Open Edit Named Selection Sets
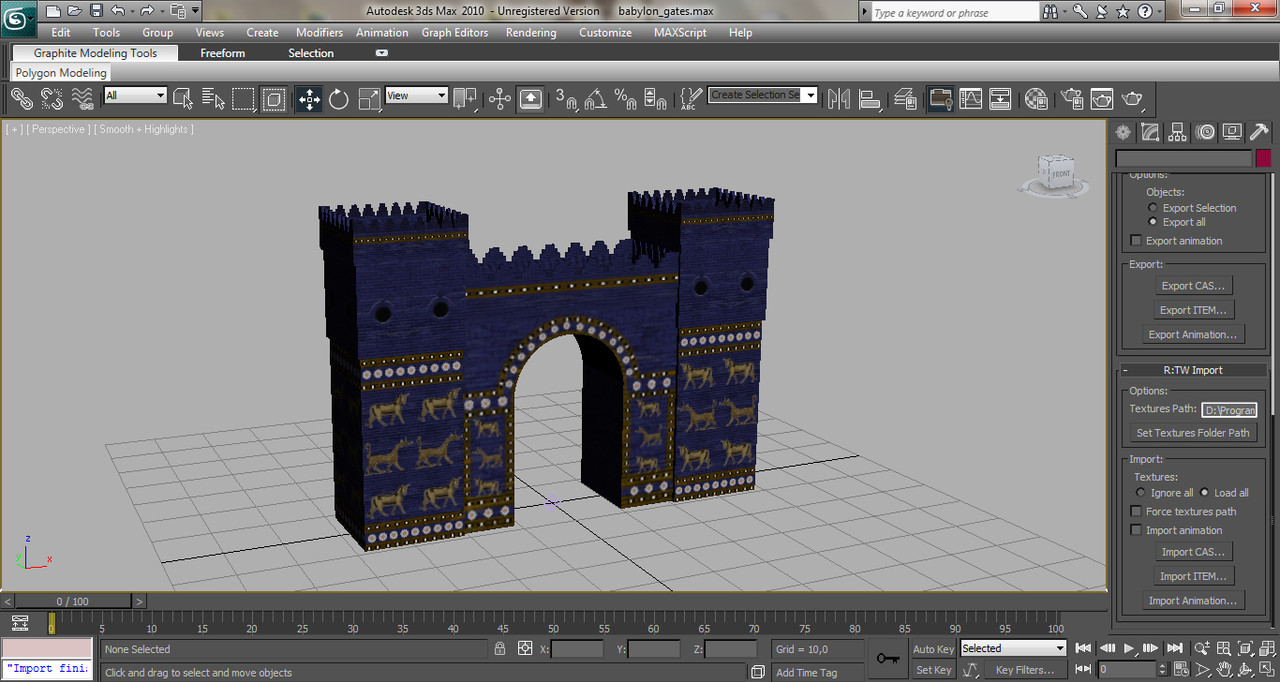The image size is (1280, 682). tap(691, 98)
